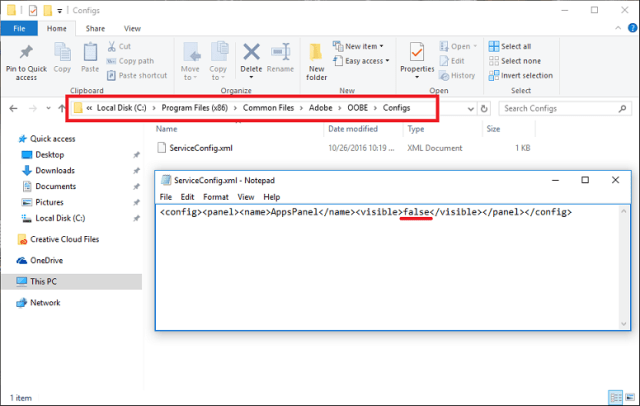Viewport: 640px width, 406px height.
Task: Sort by the Name column header
Action: [x=167, y=129]
